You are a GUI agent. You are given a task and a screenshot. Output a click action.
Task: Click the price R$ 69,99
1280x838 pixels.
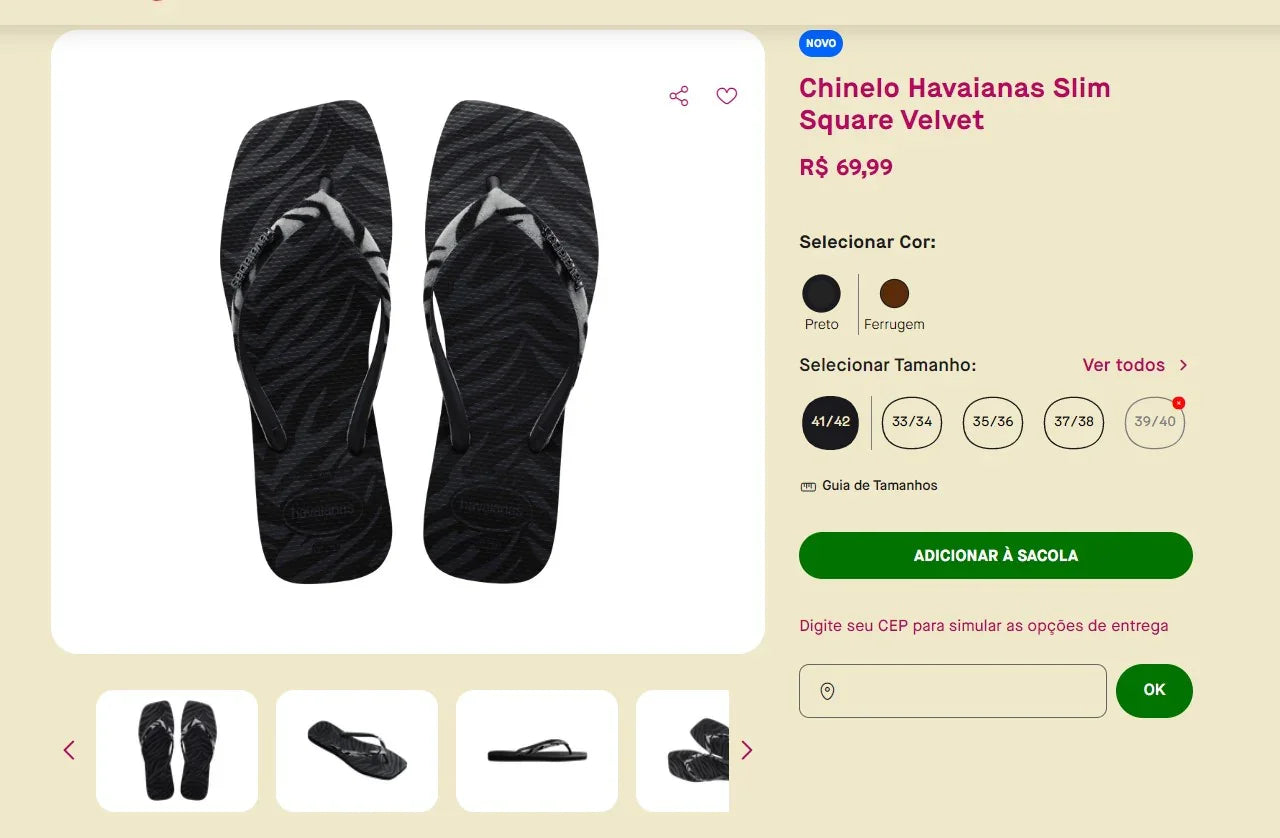846,167
